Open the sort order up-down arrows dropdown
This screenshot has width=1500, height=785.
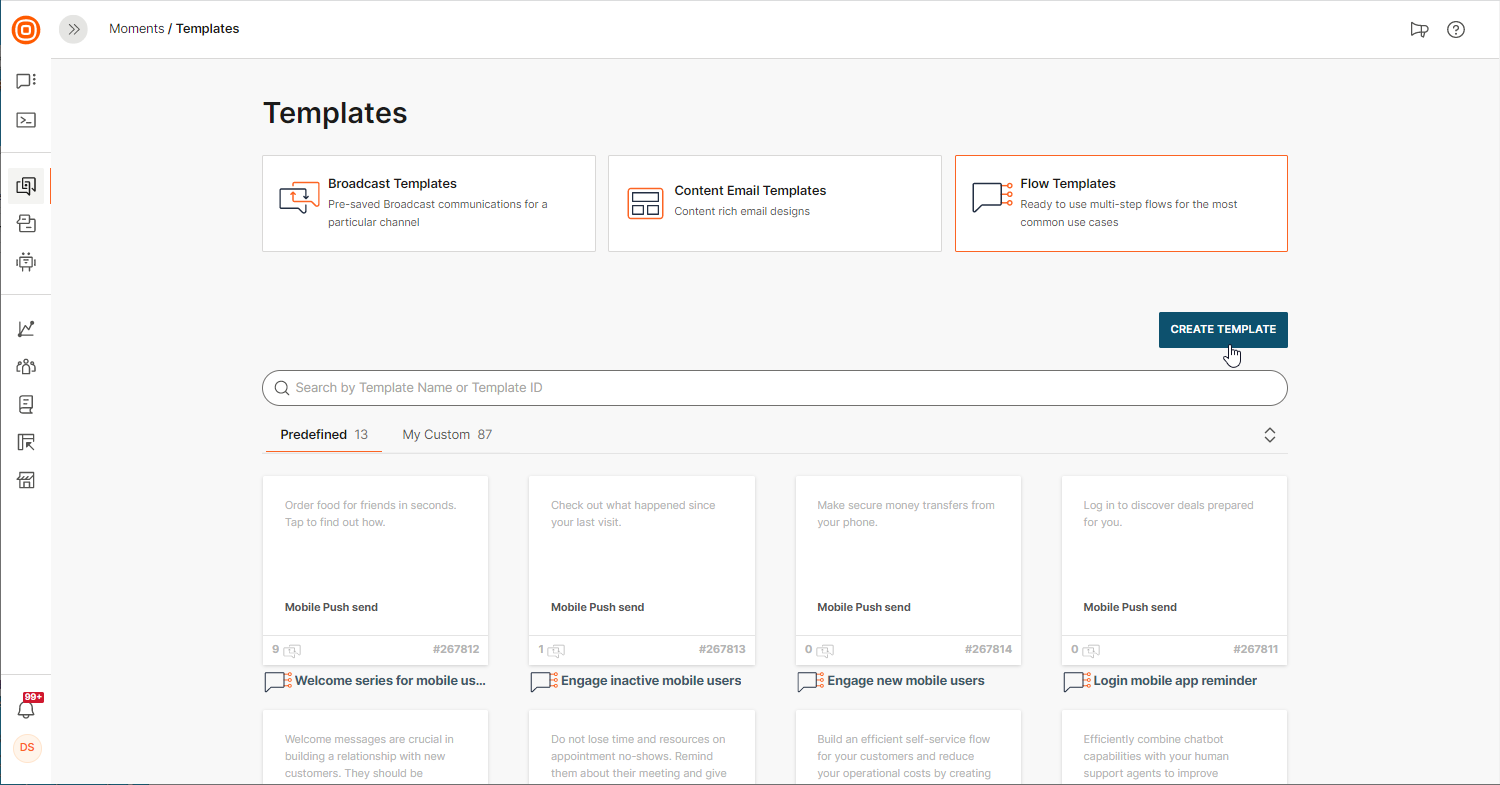click(1269, 435)
